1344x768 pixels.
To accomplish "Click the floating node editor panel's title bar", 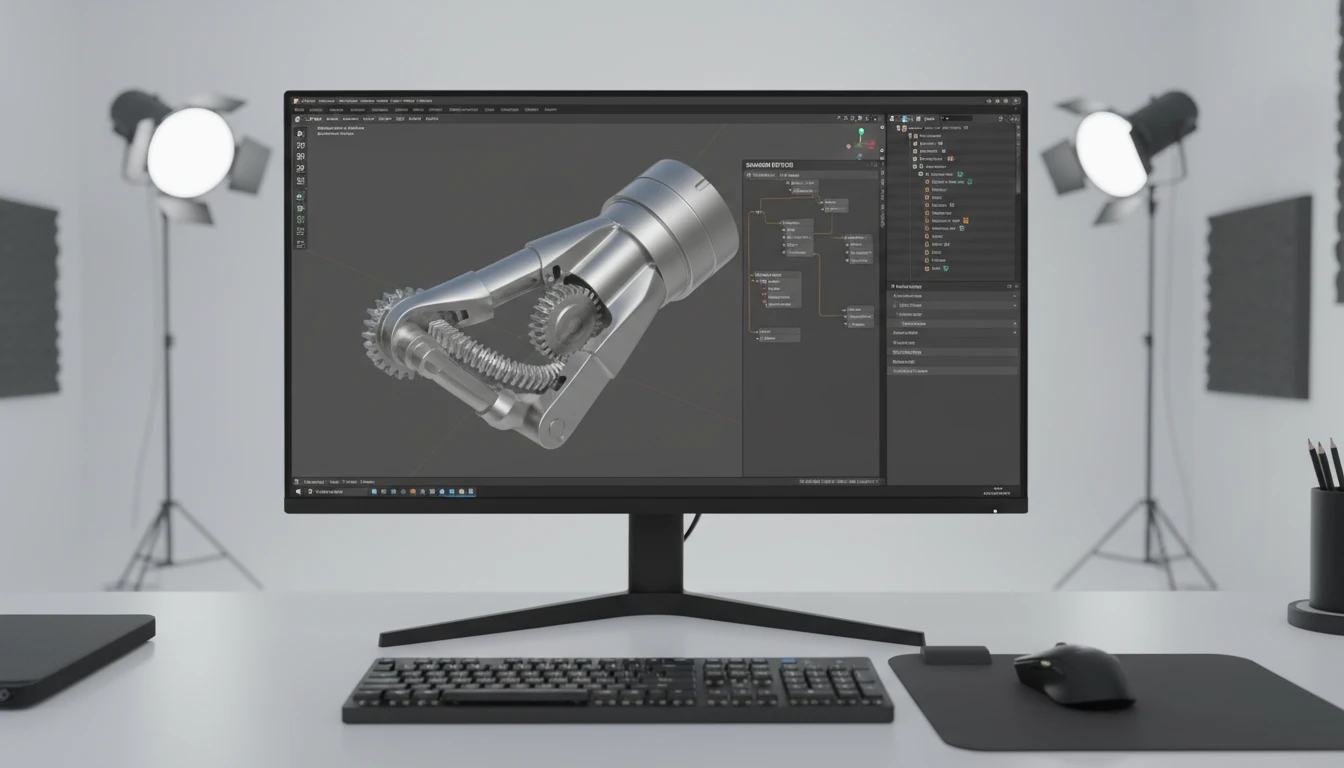I will tap(811, 165).
